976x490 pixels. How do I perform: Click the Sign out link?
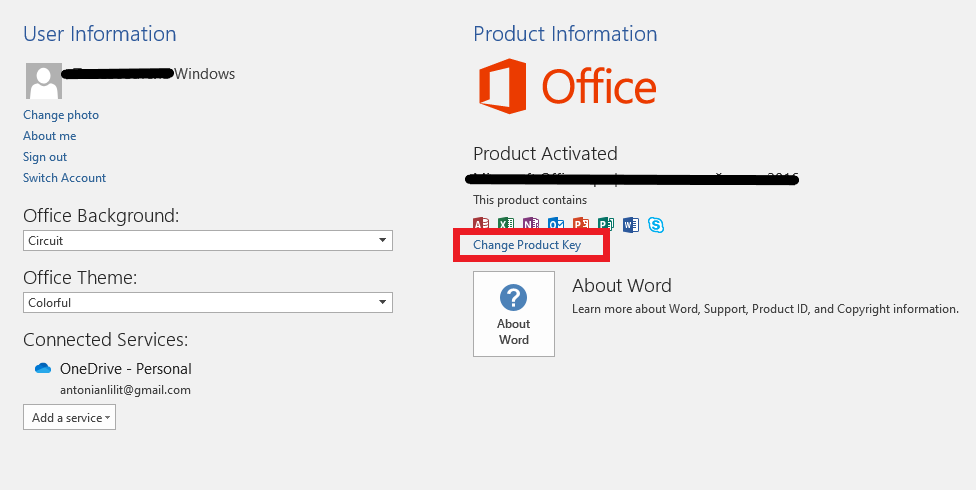[45, 157]
